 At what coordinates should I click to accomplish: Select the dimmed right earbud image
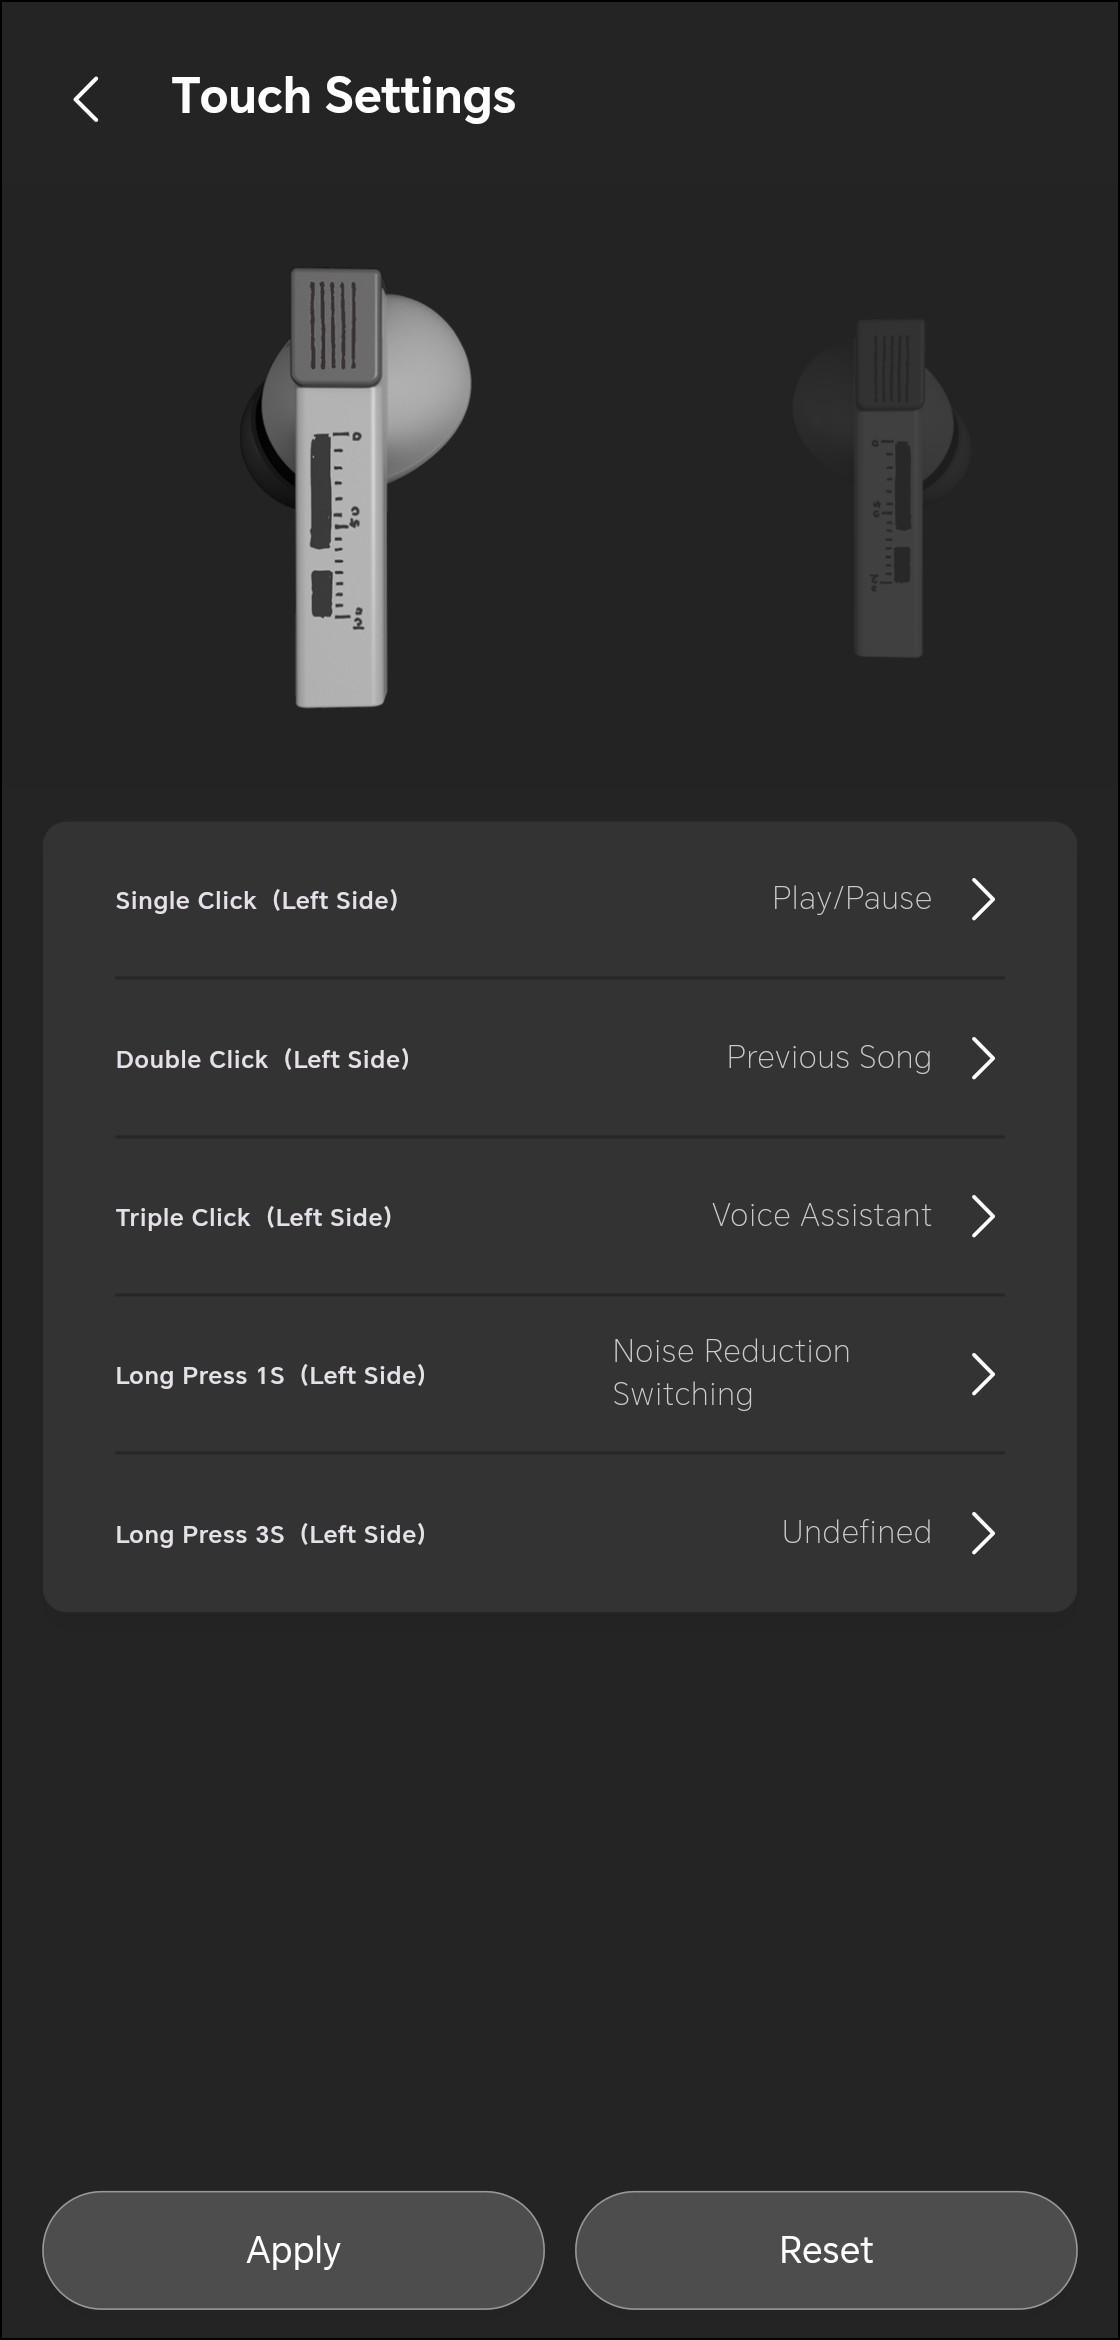coord(882,488)
